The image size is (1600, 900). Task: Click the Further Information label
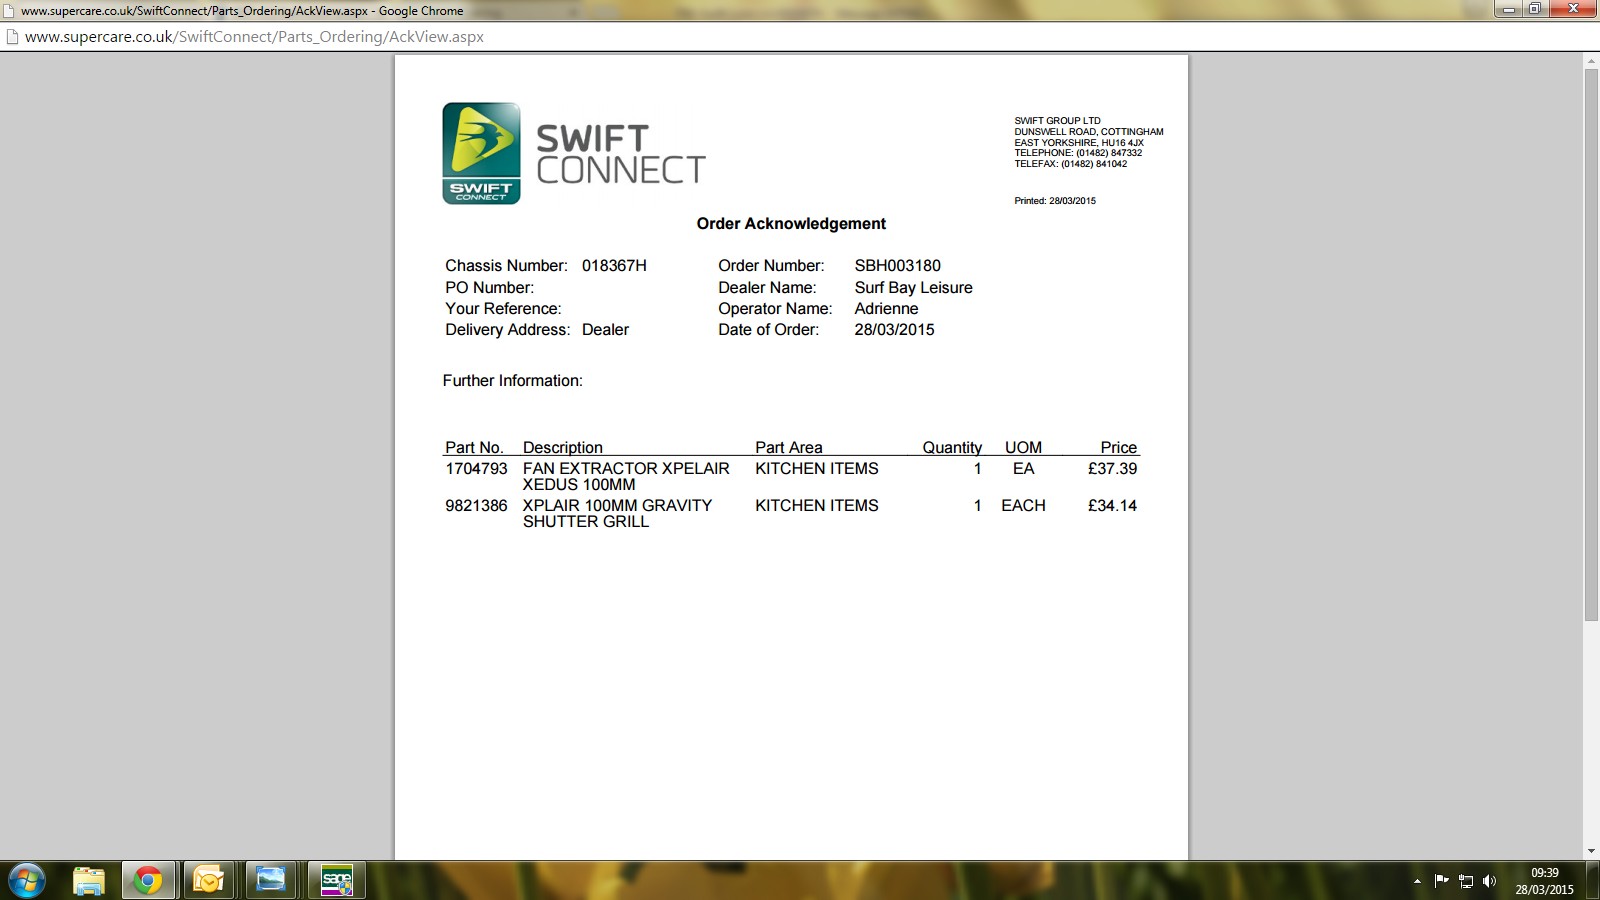point(512,381)
